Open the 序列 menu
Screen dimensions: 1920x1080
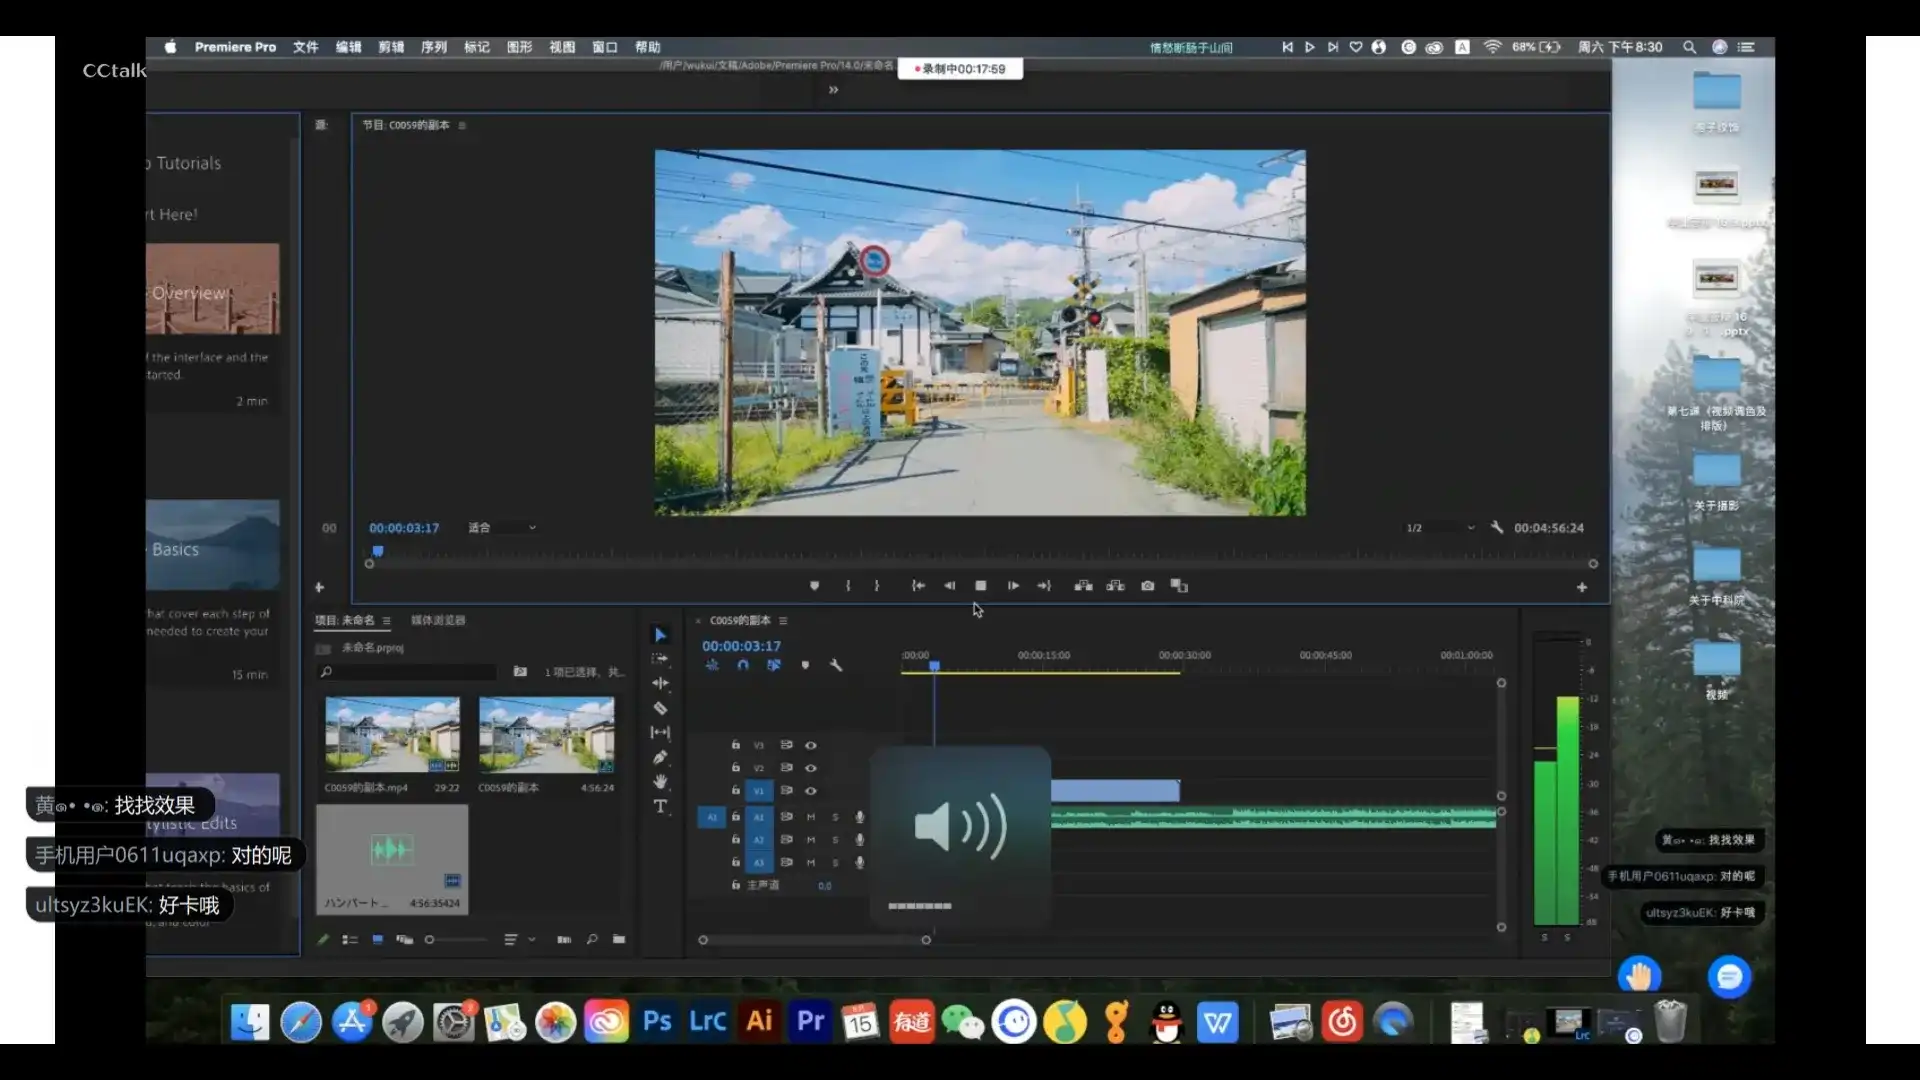click(x=433, y=47)
